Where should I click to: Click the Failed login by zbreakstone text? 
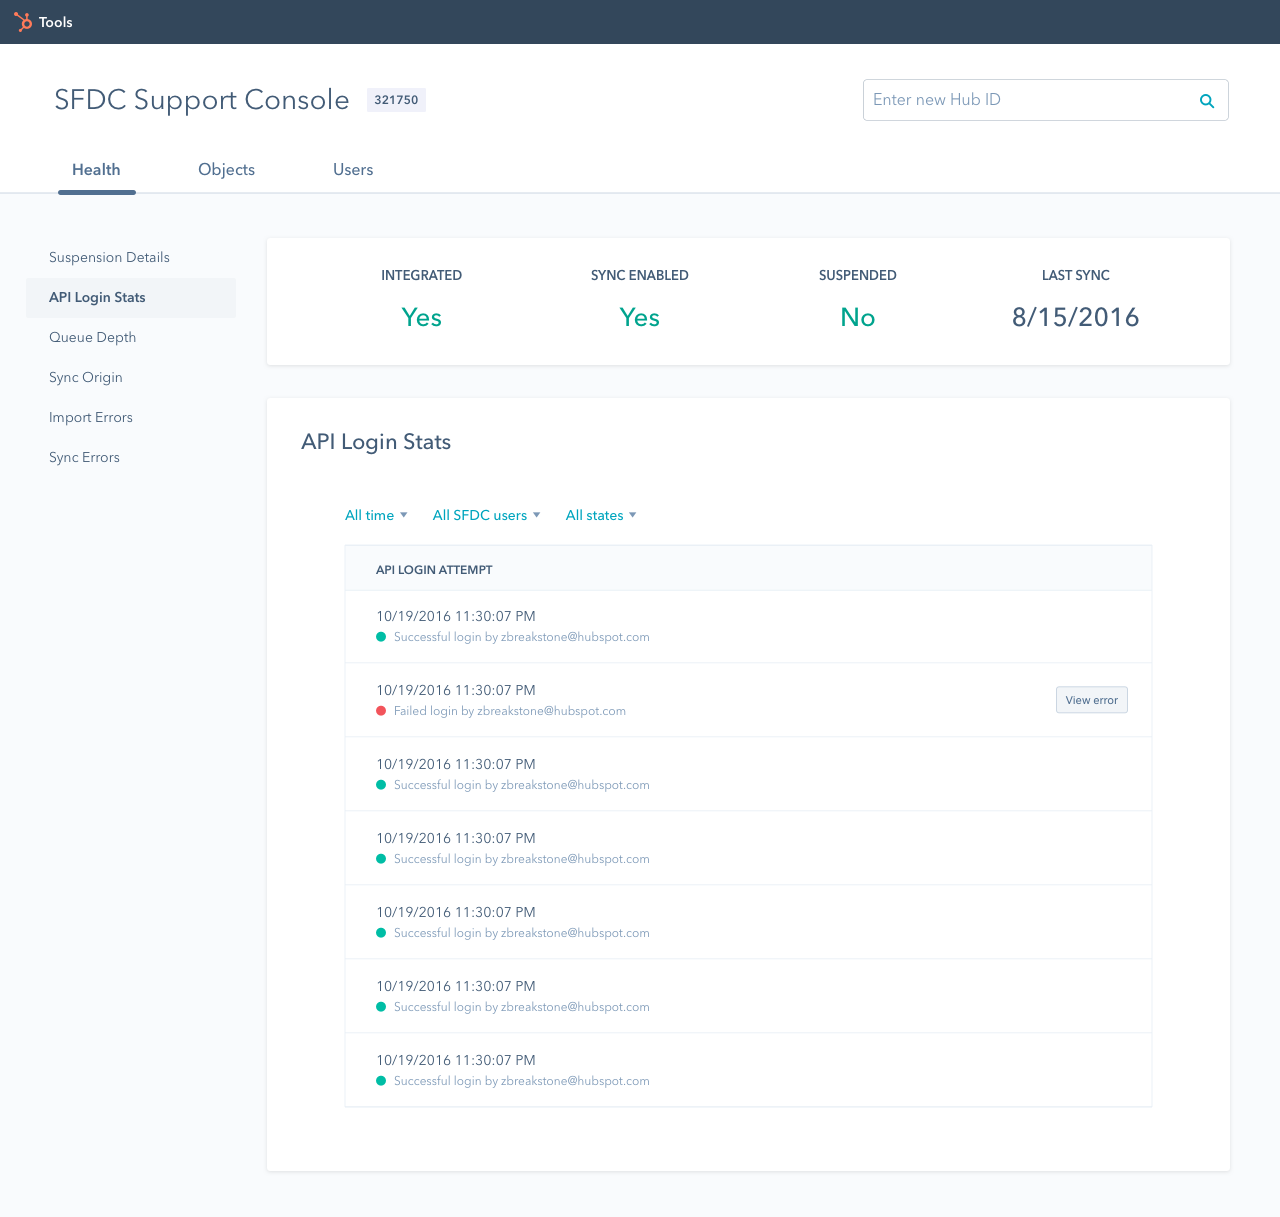click(x=510, y=711)
